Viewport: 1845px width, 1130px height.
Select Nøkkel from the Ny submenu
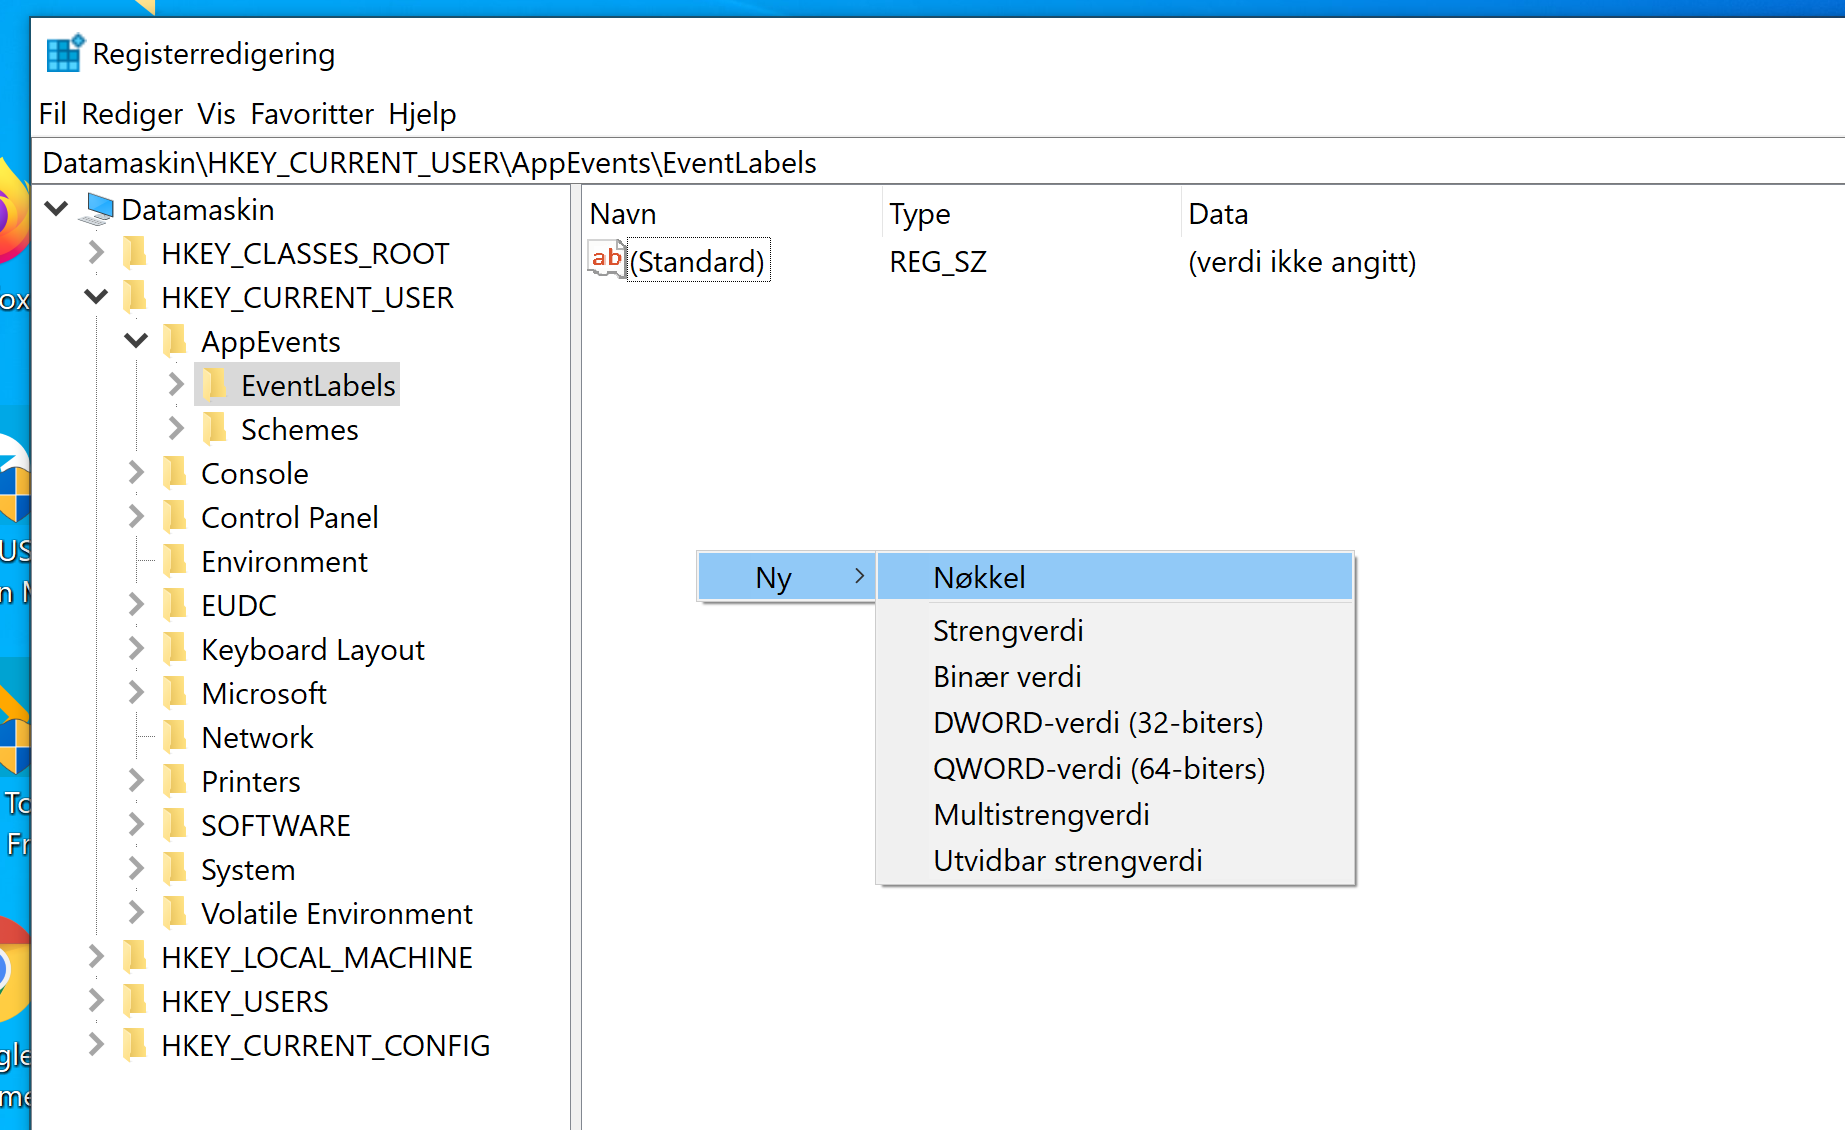tap(978, 577)
